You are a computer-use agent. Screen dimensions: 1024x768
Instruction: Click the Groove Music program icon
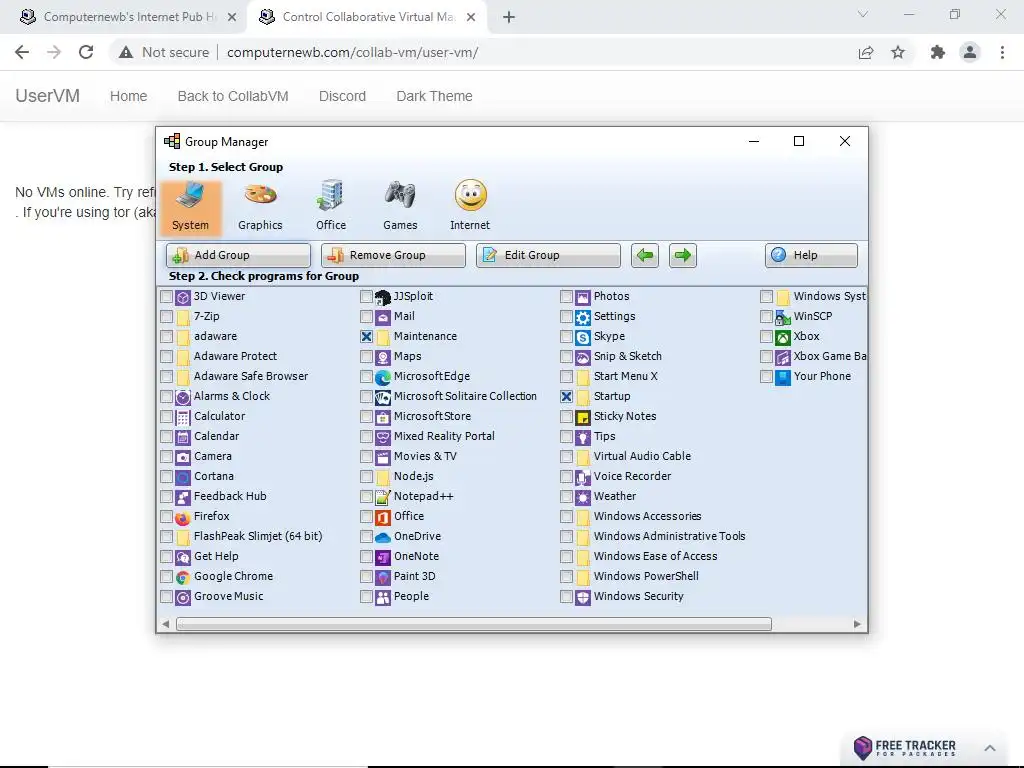183,597
